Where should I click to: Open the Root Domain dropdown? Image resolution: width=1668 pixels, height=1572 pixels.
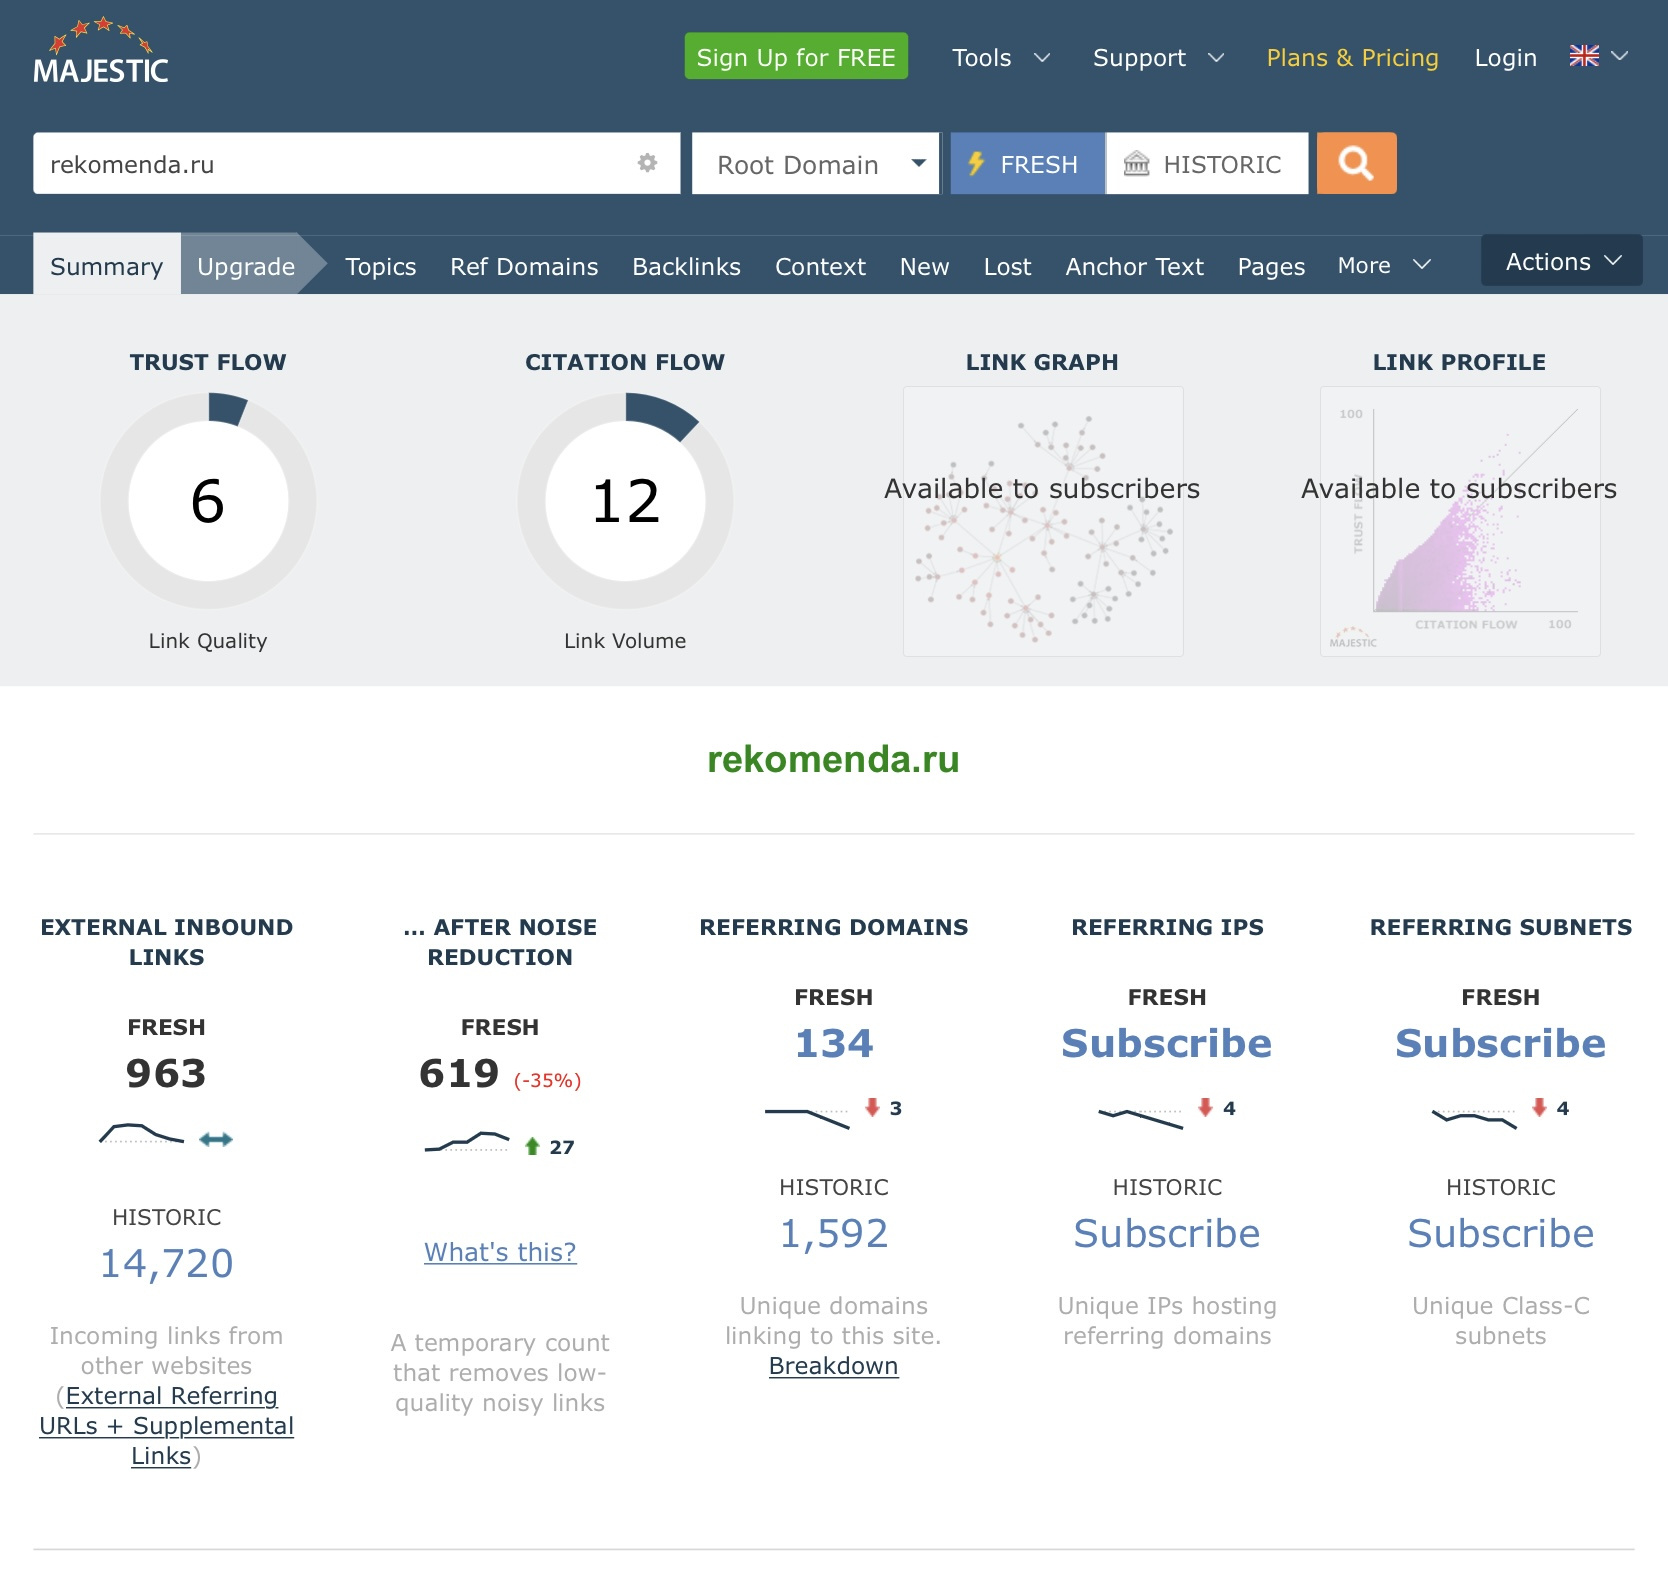(816, 163)
